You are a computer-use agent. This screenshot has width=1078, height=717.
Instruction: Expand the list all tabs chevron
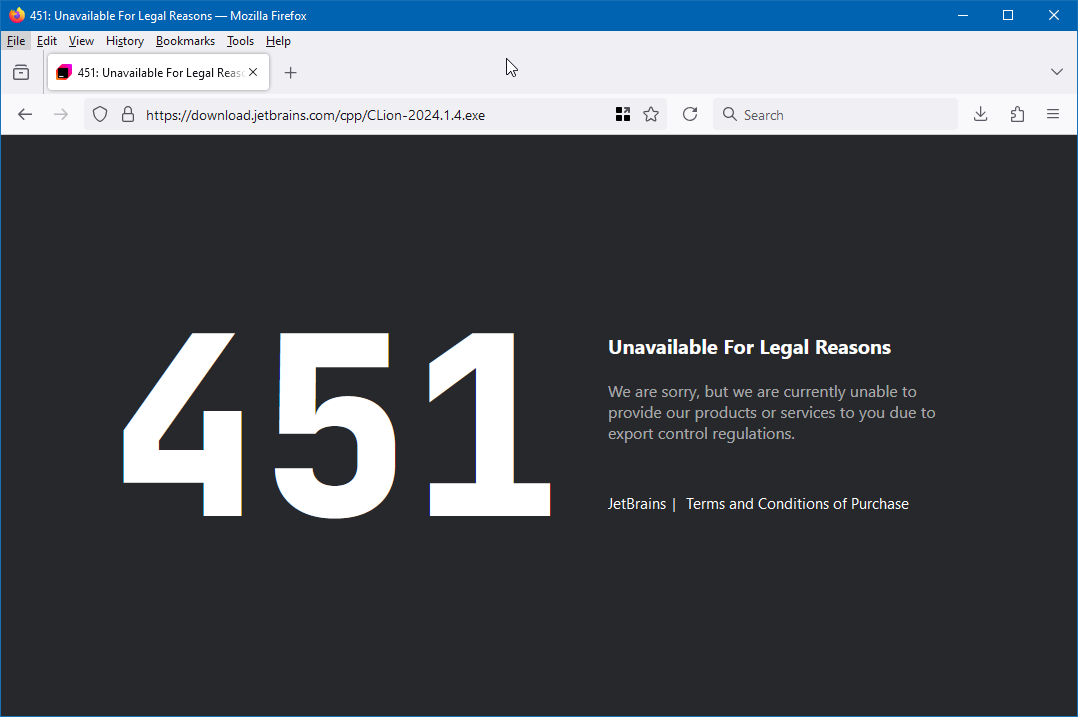click(1057, 71)
